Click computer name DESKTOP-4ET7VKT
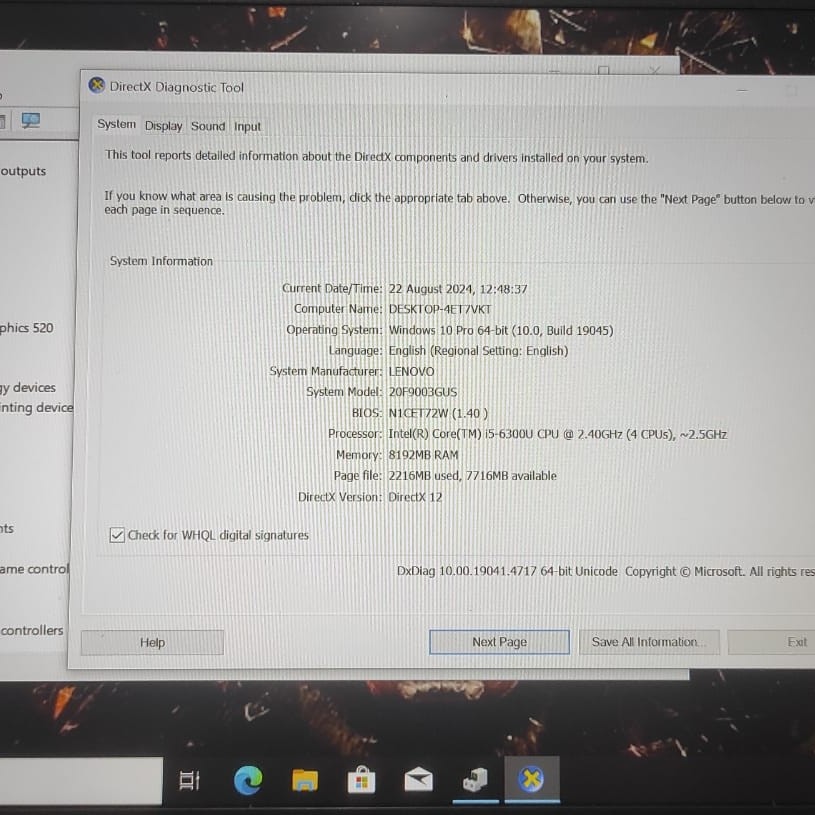Image resolution: width=815 pixels, height=815 pixels. click(x=440, y=309)
